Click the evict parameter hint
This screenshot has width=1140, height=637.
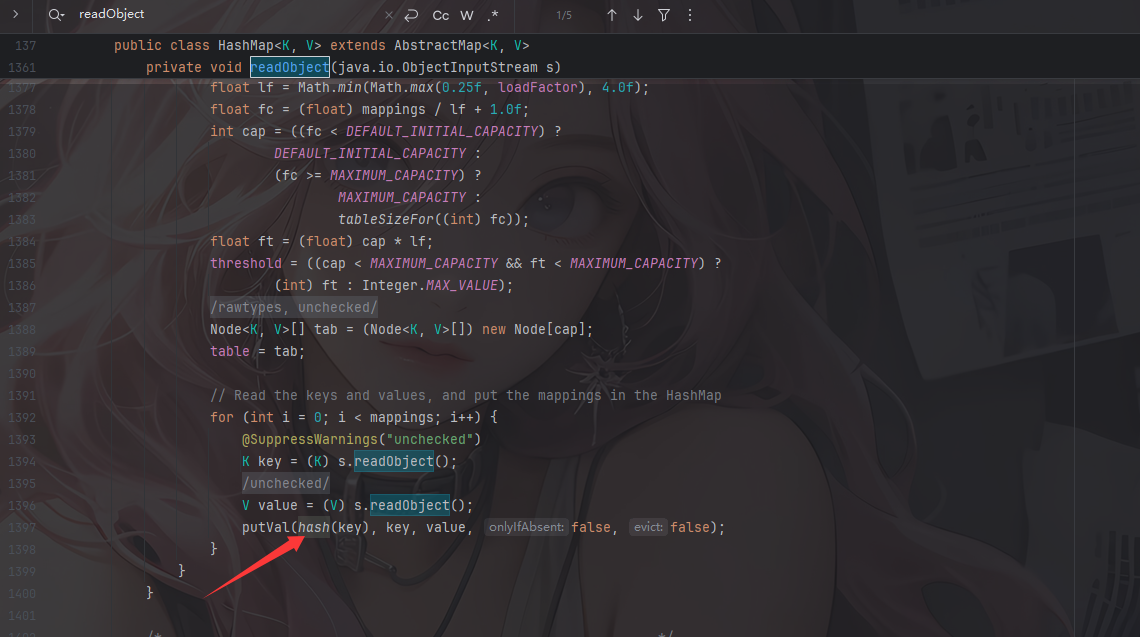click(647, 528)
